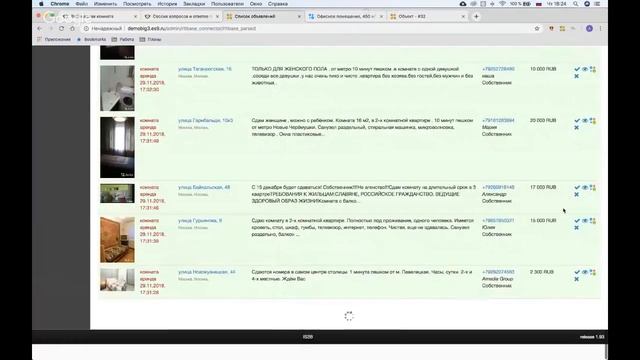Open Приложения in the bookmarks bar
This screenshot has height=360, width=640.
point(53,40)
